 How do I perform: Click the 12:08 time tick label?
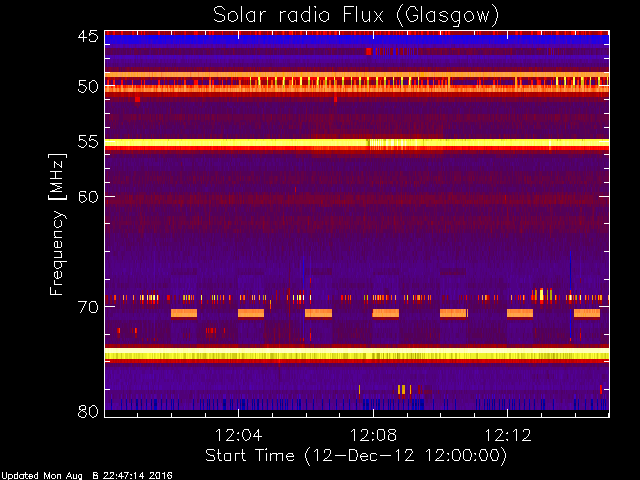pyautogui.click(x=373, y=435)
